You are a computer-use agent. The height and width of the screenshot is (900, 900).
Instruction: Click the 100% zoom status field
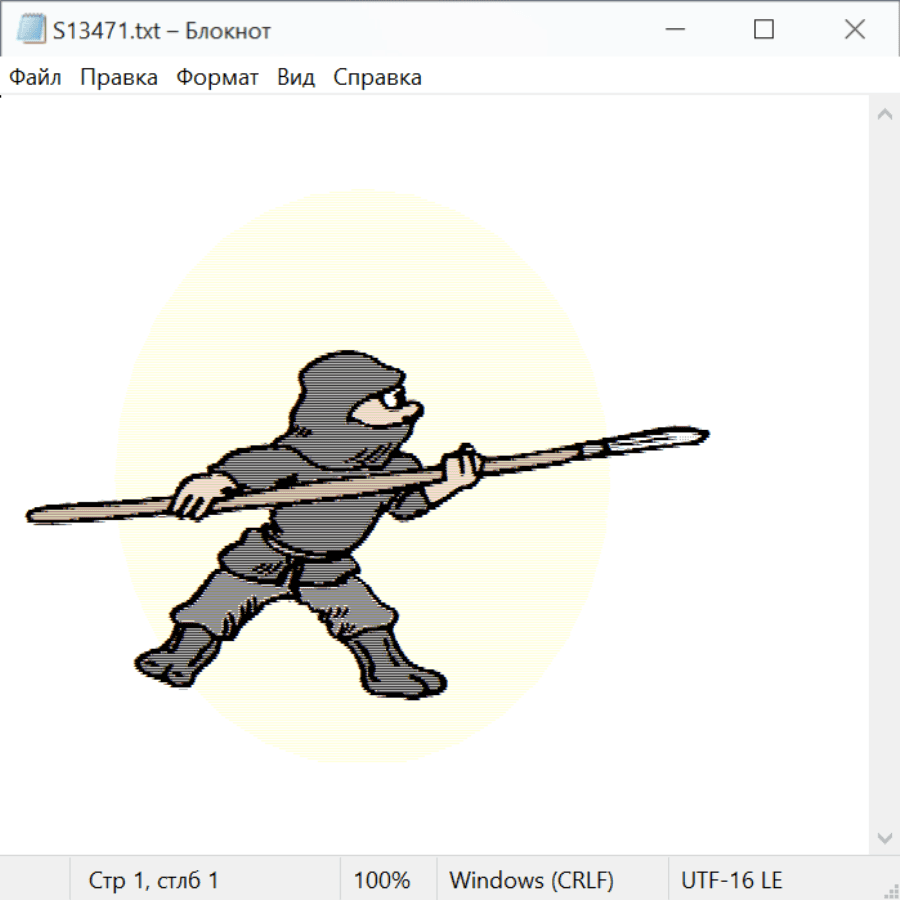pyautogui.click(x=382, y=881)
